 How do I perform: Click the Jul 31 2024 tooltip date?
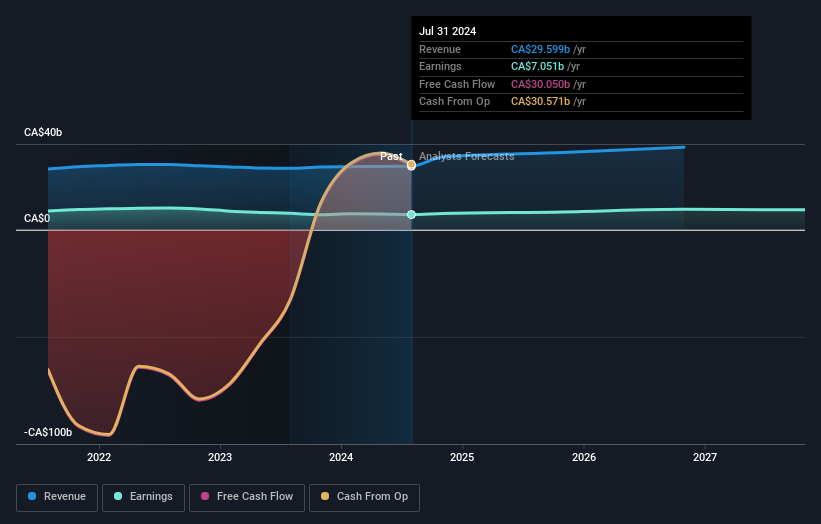pos(448,31)
